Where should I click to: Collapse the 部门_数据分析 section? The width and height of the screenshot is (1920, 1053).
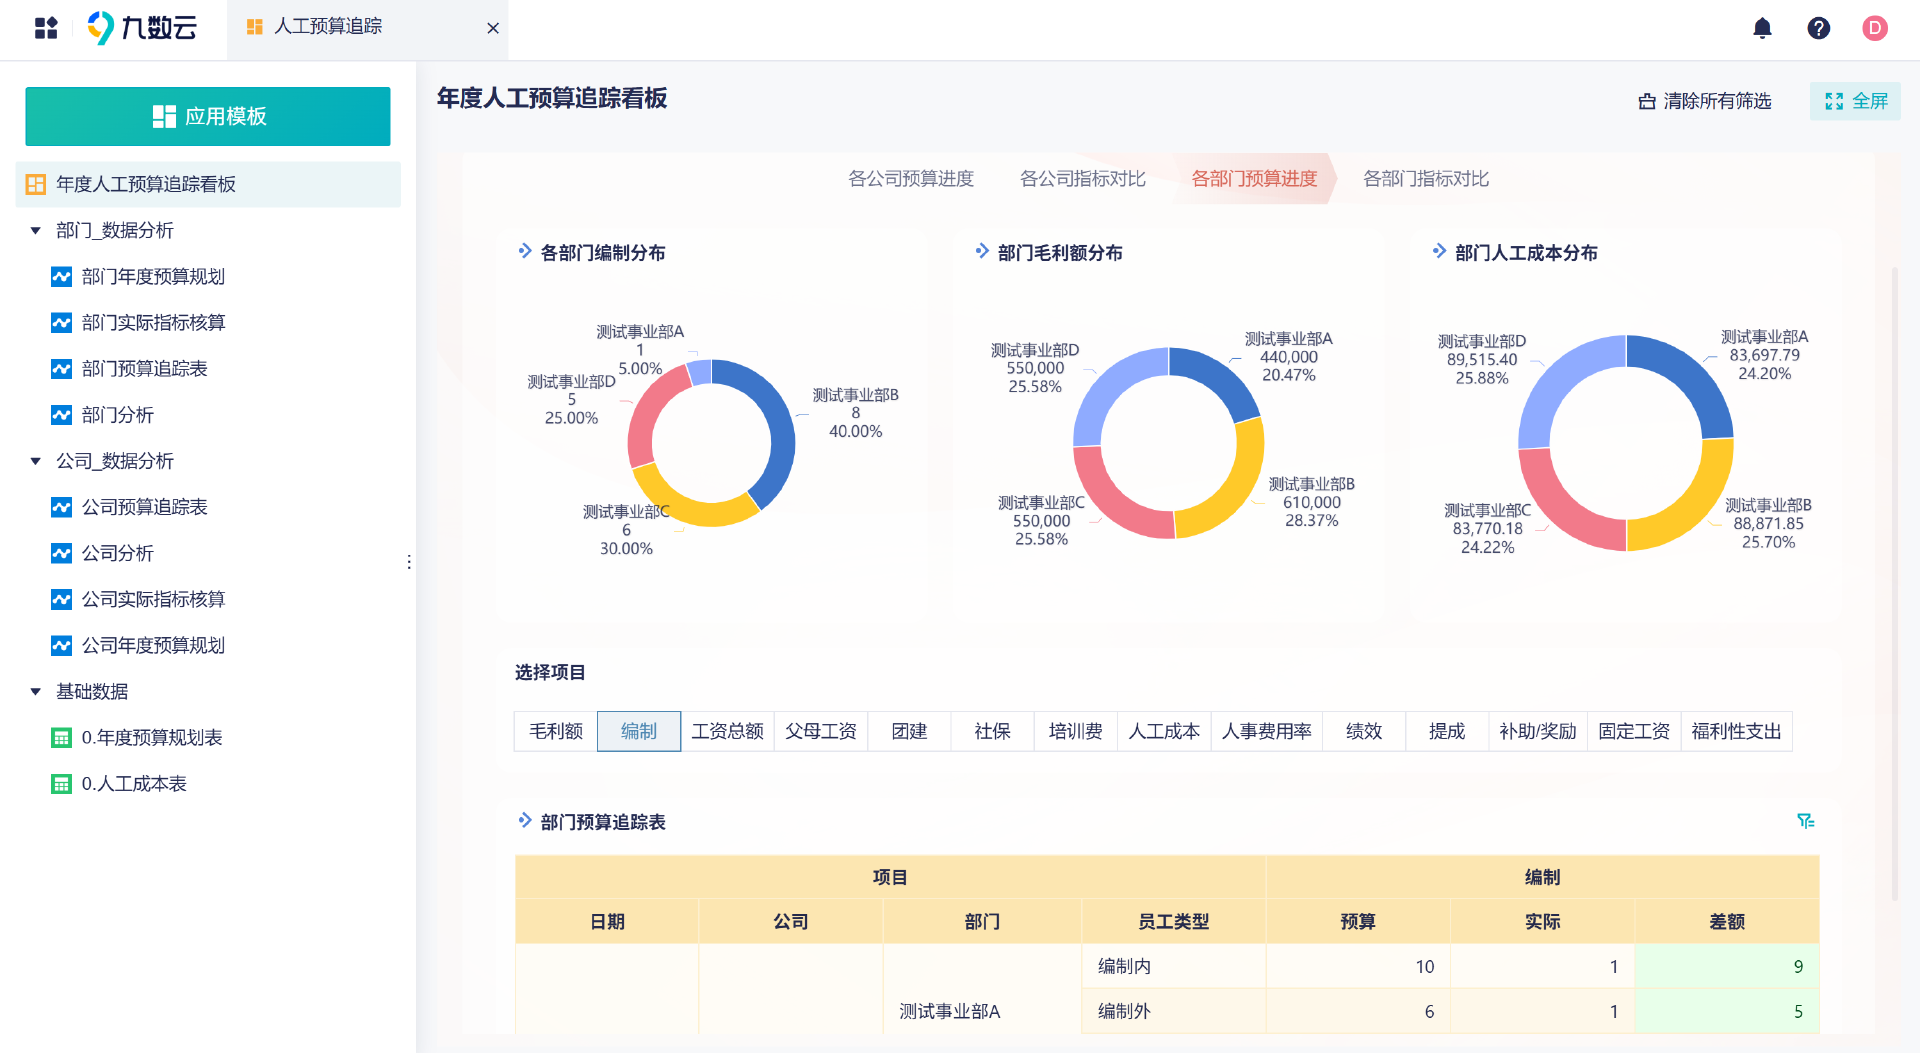[36, 230]
